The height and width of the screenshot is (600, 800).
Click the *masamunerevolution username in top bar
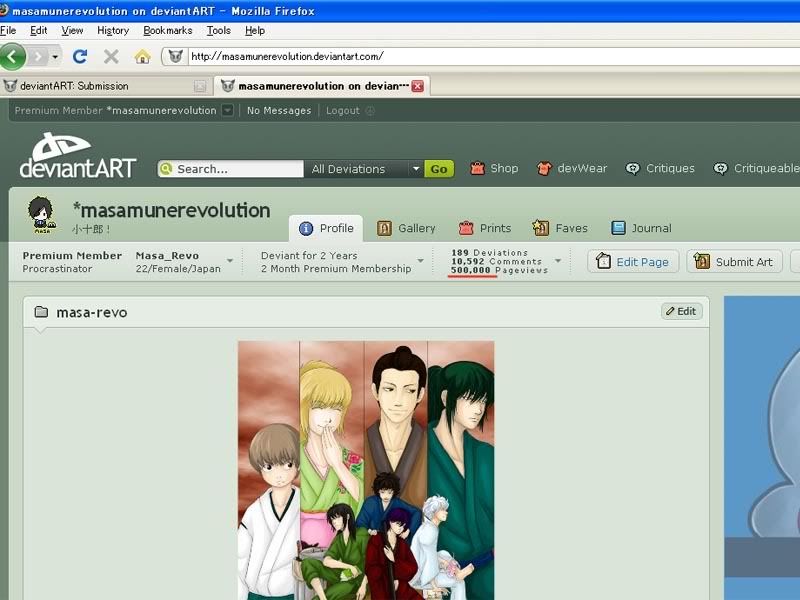pyautogui.click(x=161, y=110)
